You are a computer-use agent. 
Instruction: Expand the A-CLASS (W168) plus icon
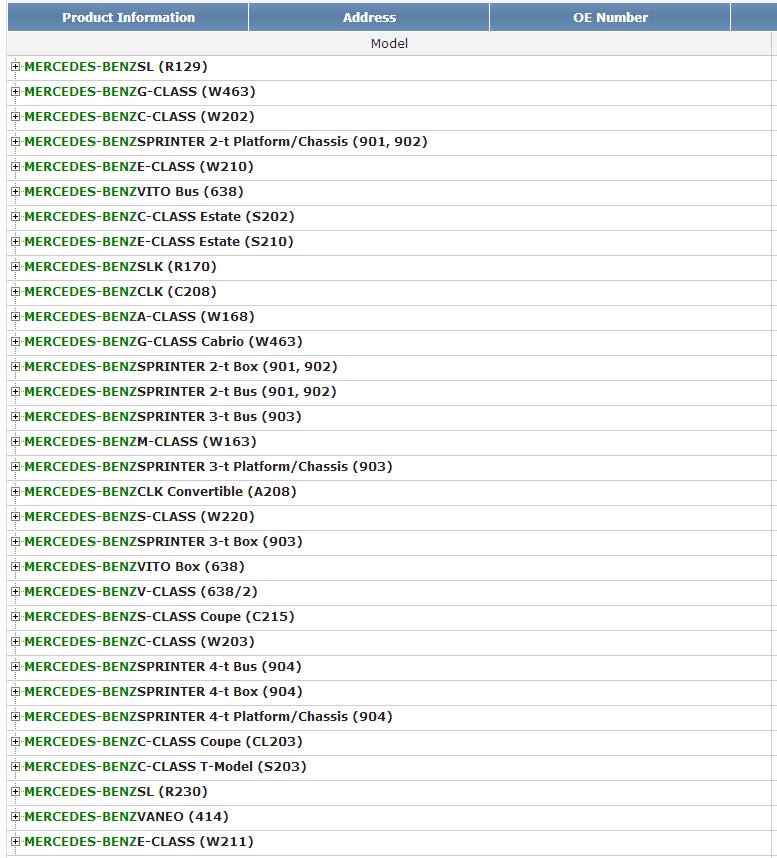coord(15,316)
